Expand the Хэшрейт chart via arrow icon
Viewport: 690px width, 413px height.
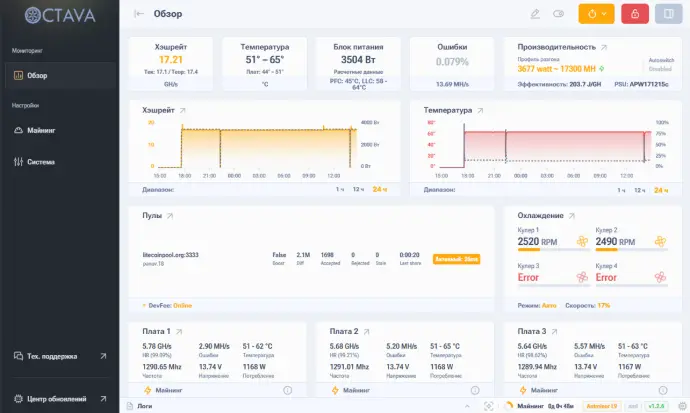(x=182, y=110)
